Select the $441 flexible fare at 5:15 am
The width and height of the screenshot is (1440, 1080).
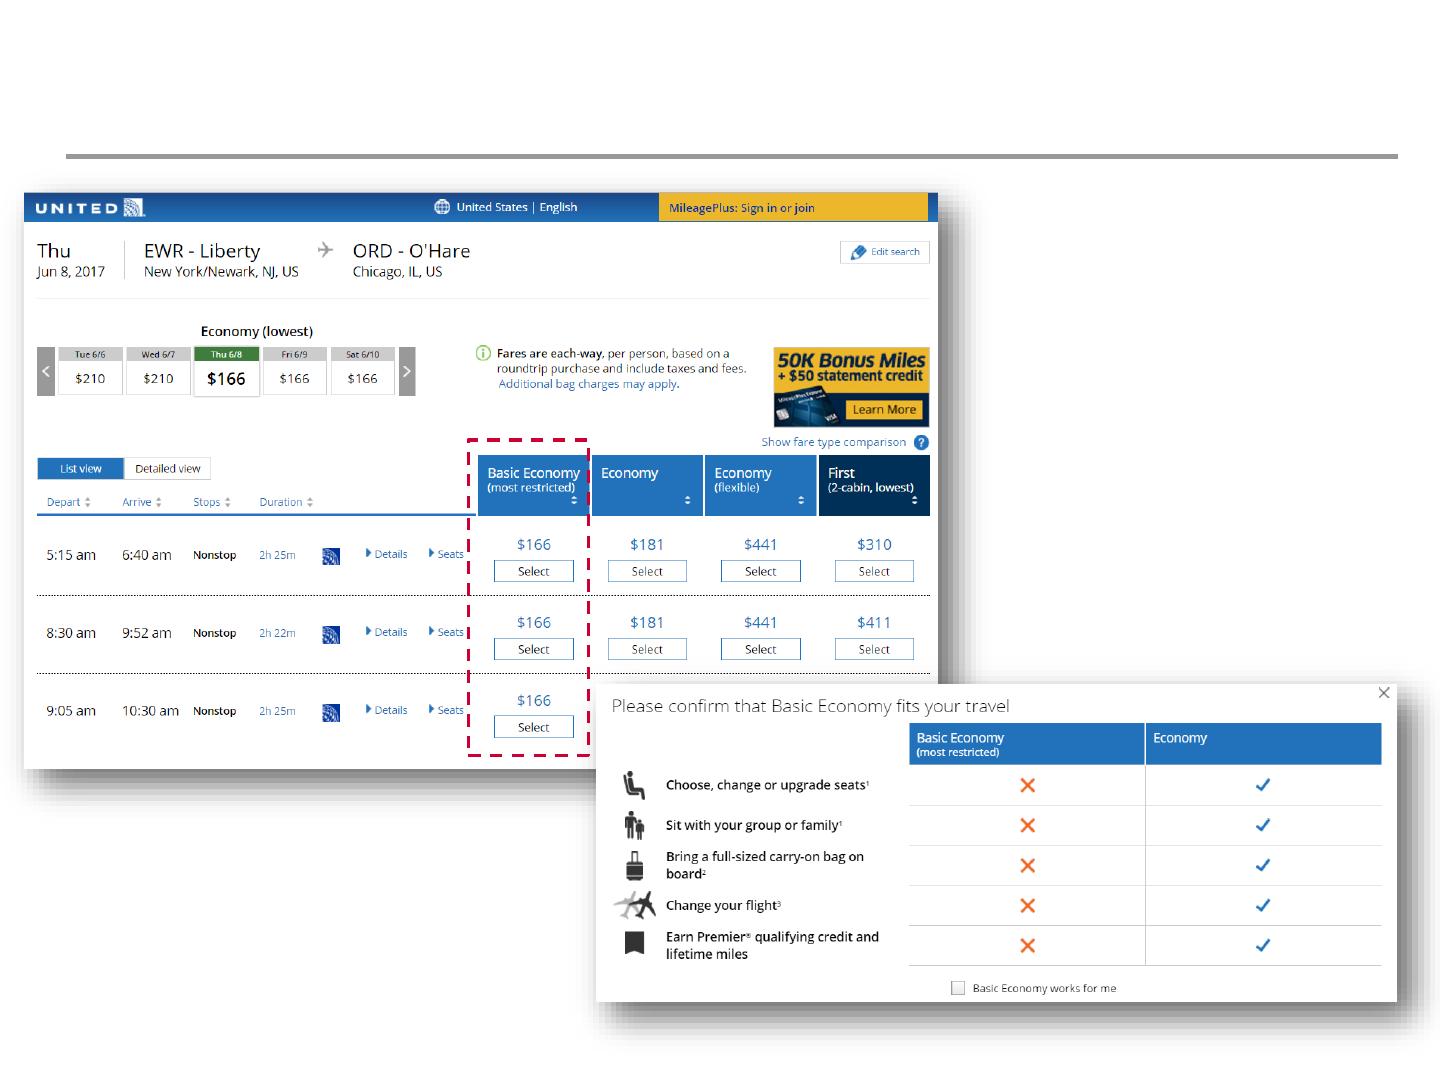[x=760, y=571]
